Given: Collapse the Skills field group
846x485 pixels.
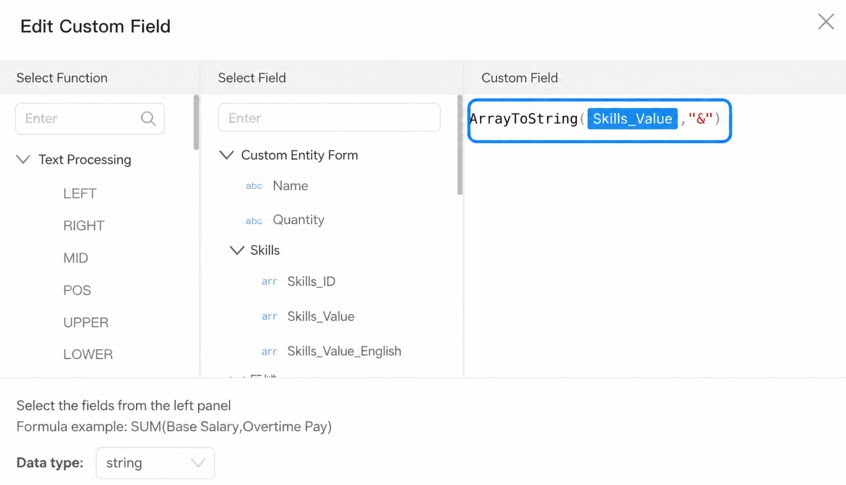Looking at the screenshot, I should pyautogui.click(x=237, y=250).
